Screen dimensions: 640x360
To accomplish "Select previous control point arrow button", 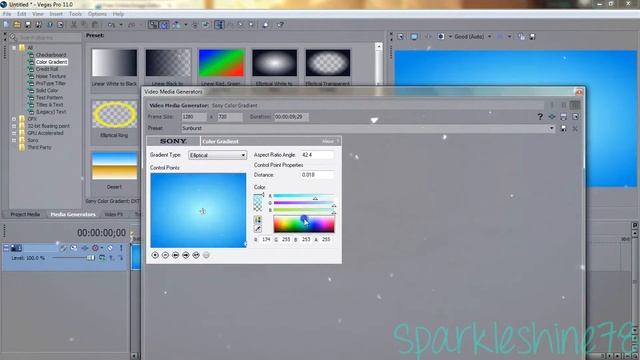I will point(176,255).
